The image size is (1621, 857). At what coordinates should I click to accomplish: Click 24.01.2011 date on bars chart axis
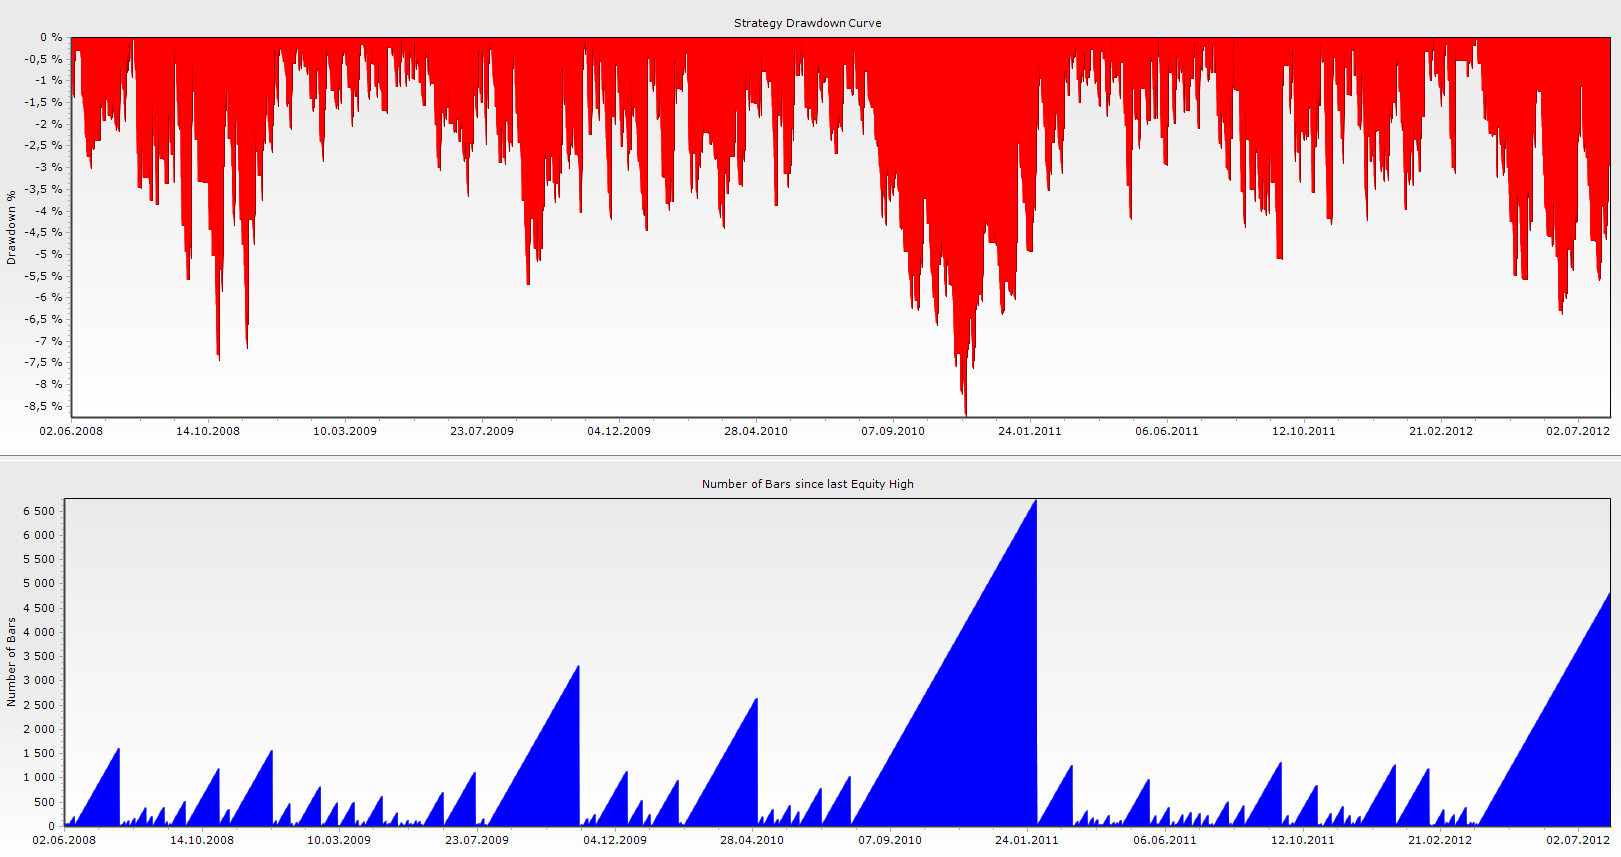coord(1027,840)
